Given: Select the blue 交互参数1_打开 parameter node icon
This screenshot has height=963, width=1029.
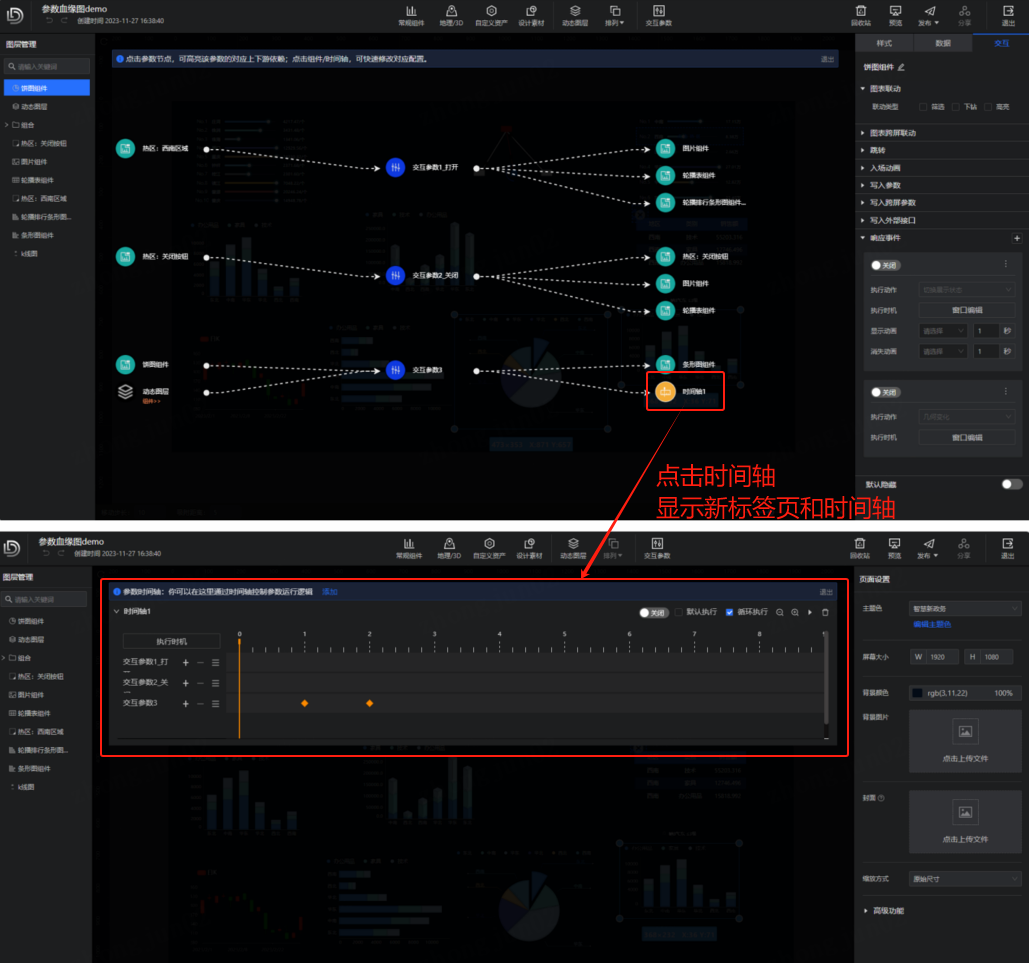Looking at the screenshot, I should [x=396, y=168].
